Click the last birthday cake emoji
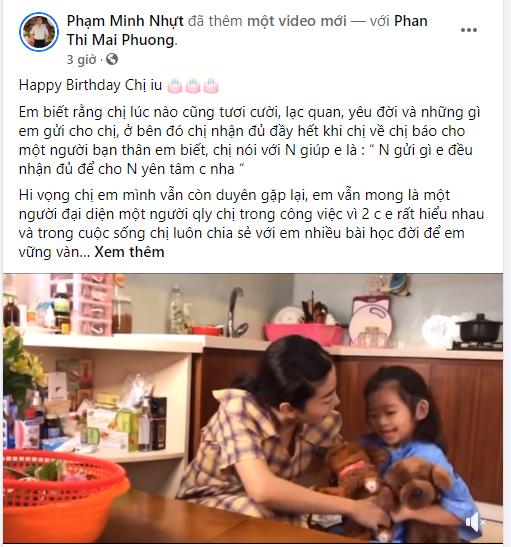Screen dimensions: 511x547 pyautogui.click(x=211, y=86)
